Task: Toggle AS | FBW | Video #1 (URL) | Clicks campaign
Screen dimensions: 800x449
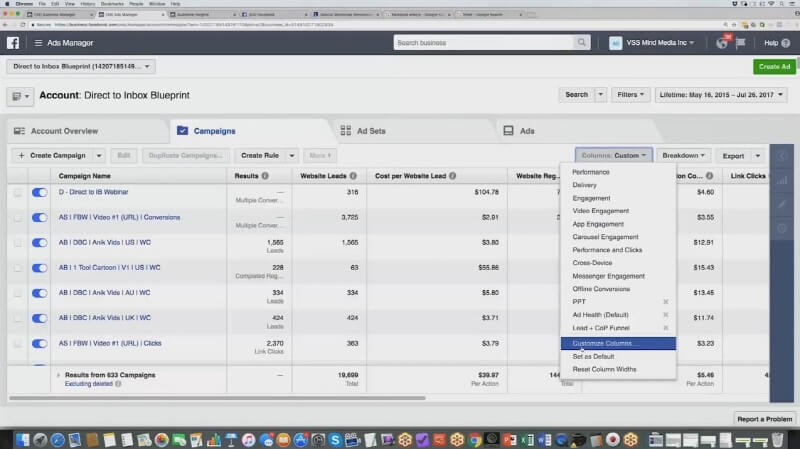Action: tap(39, 344)
